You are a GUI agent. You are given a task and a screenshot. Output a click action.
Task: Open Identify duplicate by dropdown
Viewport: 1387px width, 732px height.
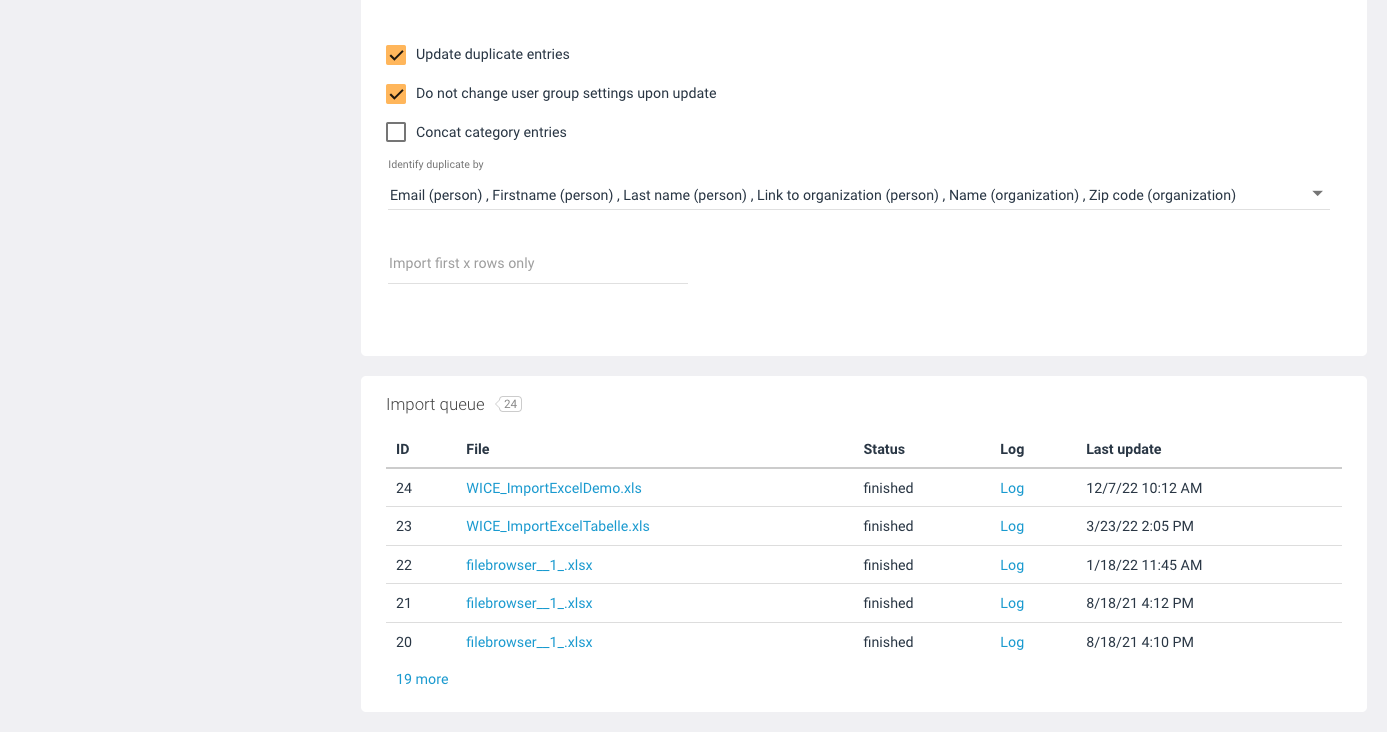coord(858,195)
